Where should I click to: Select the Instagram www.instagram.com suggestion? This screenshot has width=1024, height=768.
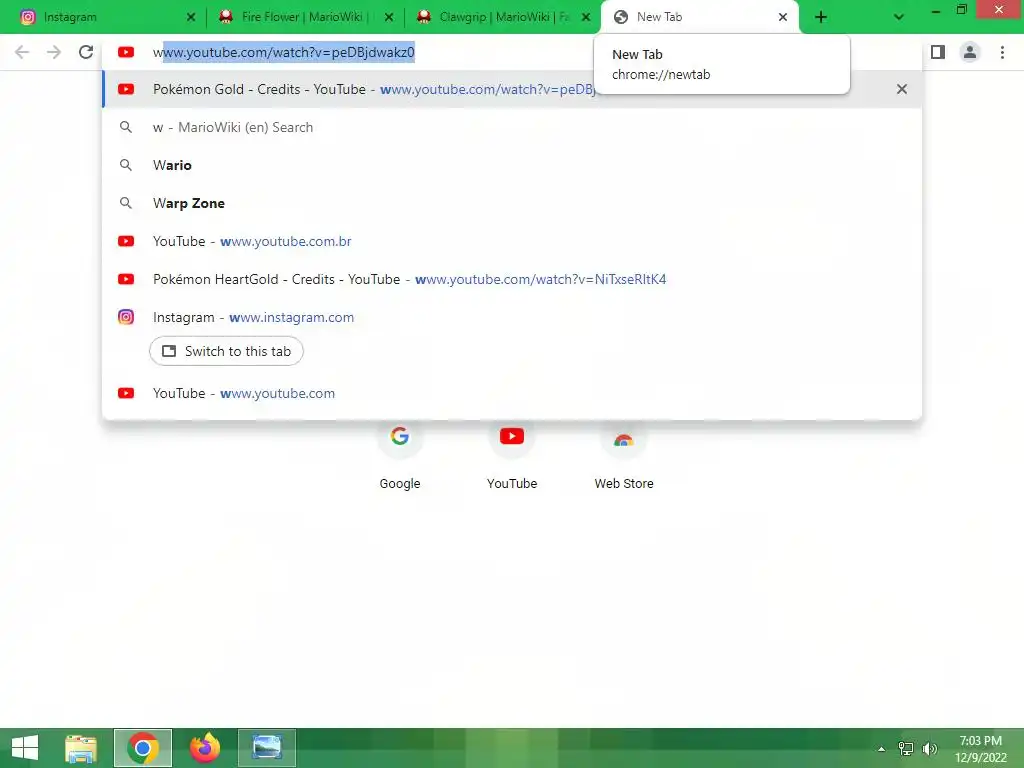[x=512, y=317]
